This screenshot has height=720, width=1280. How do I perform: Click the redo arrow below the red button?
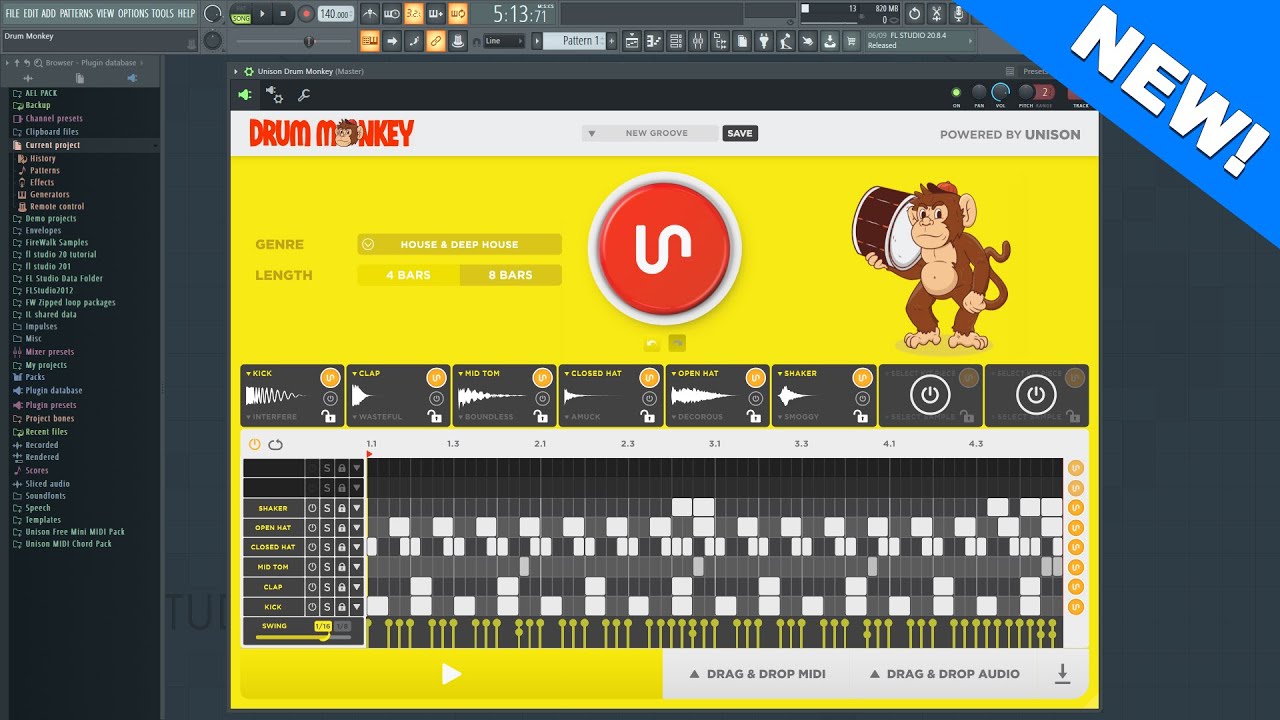pos(677,343)
